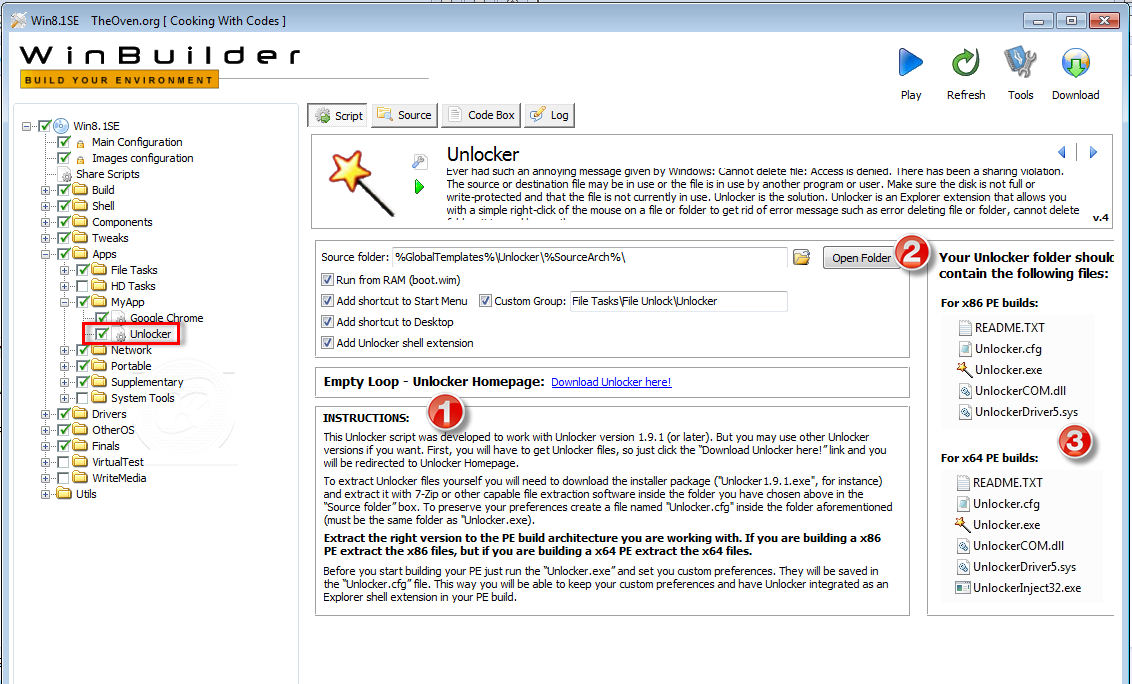This screenshot has height=684, width=1132.
Task: Select the Tweaks tree item
Action: (x=110, y=238)
